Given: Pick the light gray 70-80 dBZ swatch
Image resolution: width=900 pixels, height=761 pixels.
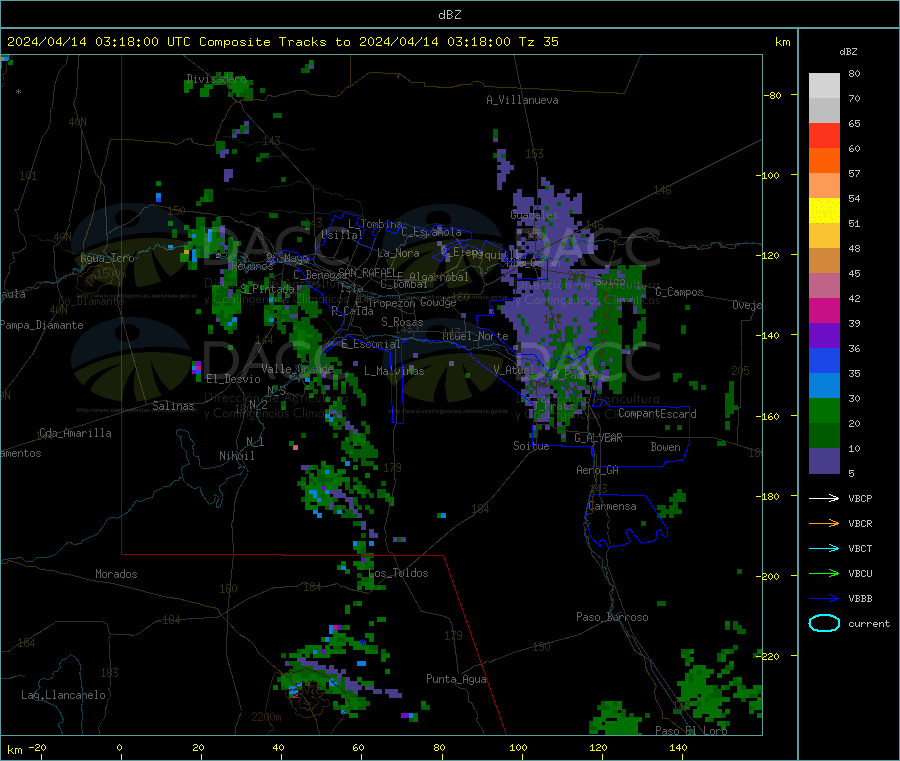Looking at the screenshot, I should 824,86.
